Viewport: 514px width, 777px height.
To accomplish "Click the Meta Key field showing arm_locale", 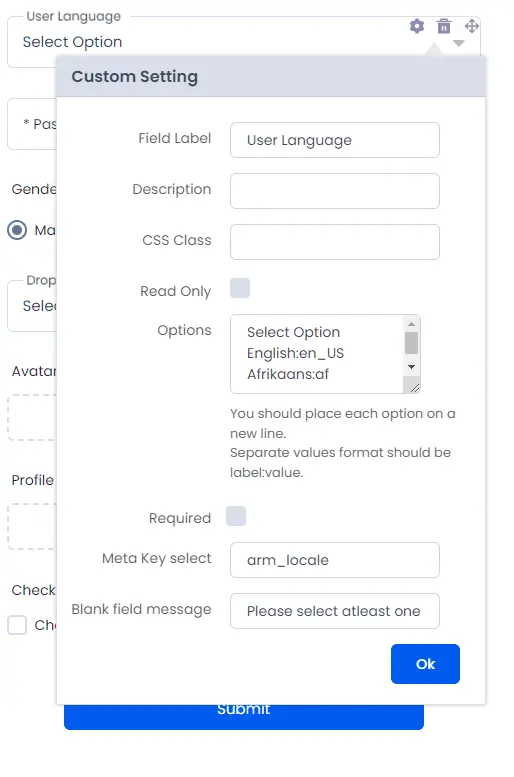I will tap(335, 560).
